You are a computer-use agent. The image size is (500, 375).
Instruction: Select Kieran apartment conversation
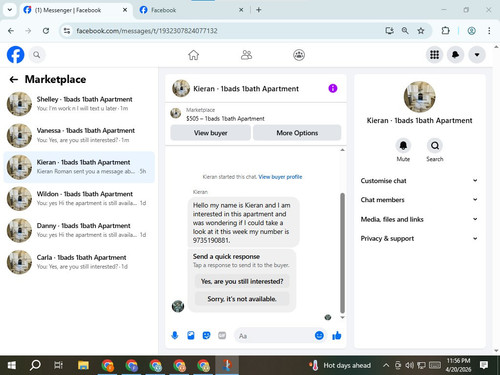coord(79,167)
